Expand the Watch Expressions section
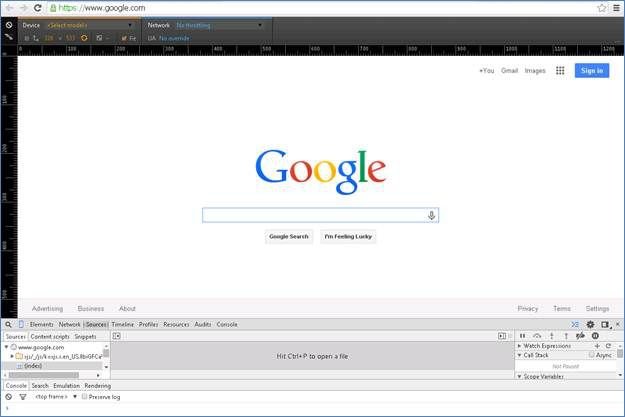Screen dimensions: 625x417 point(519,346)
